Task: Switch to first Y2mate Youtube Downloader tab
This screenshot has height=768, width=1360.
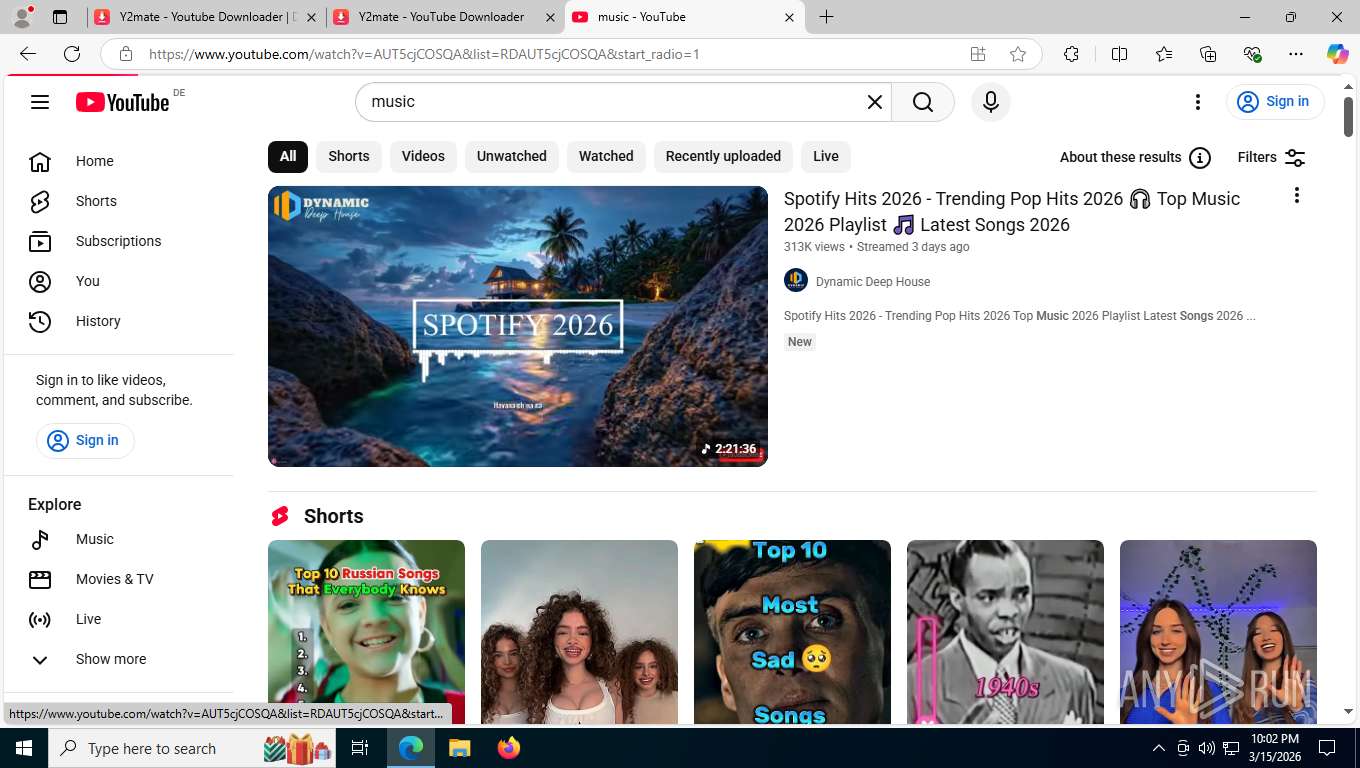Action: [x=205, y=17]
